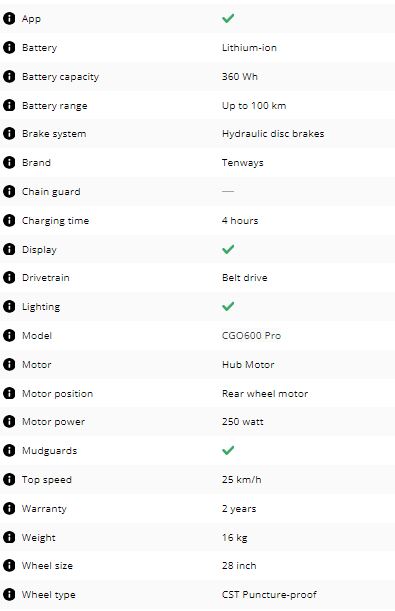Click the green checkmark for App
The width and height of the screenshot is (395, 611).
pyautogui.click(x=228, y=18)
